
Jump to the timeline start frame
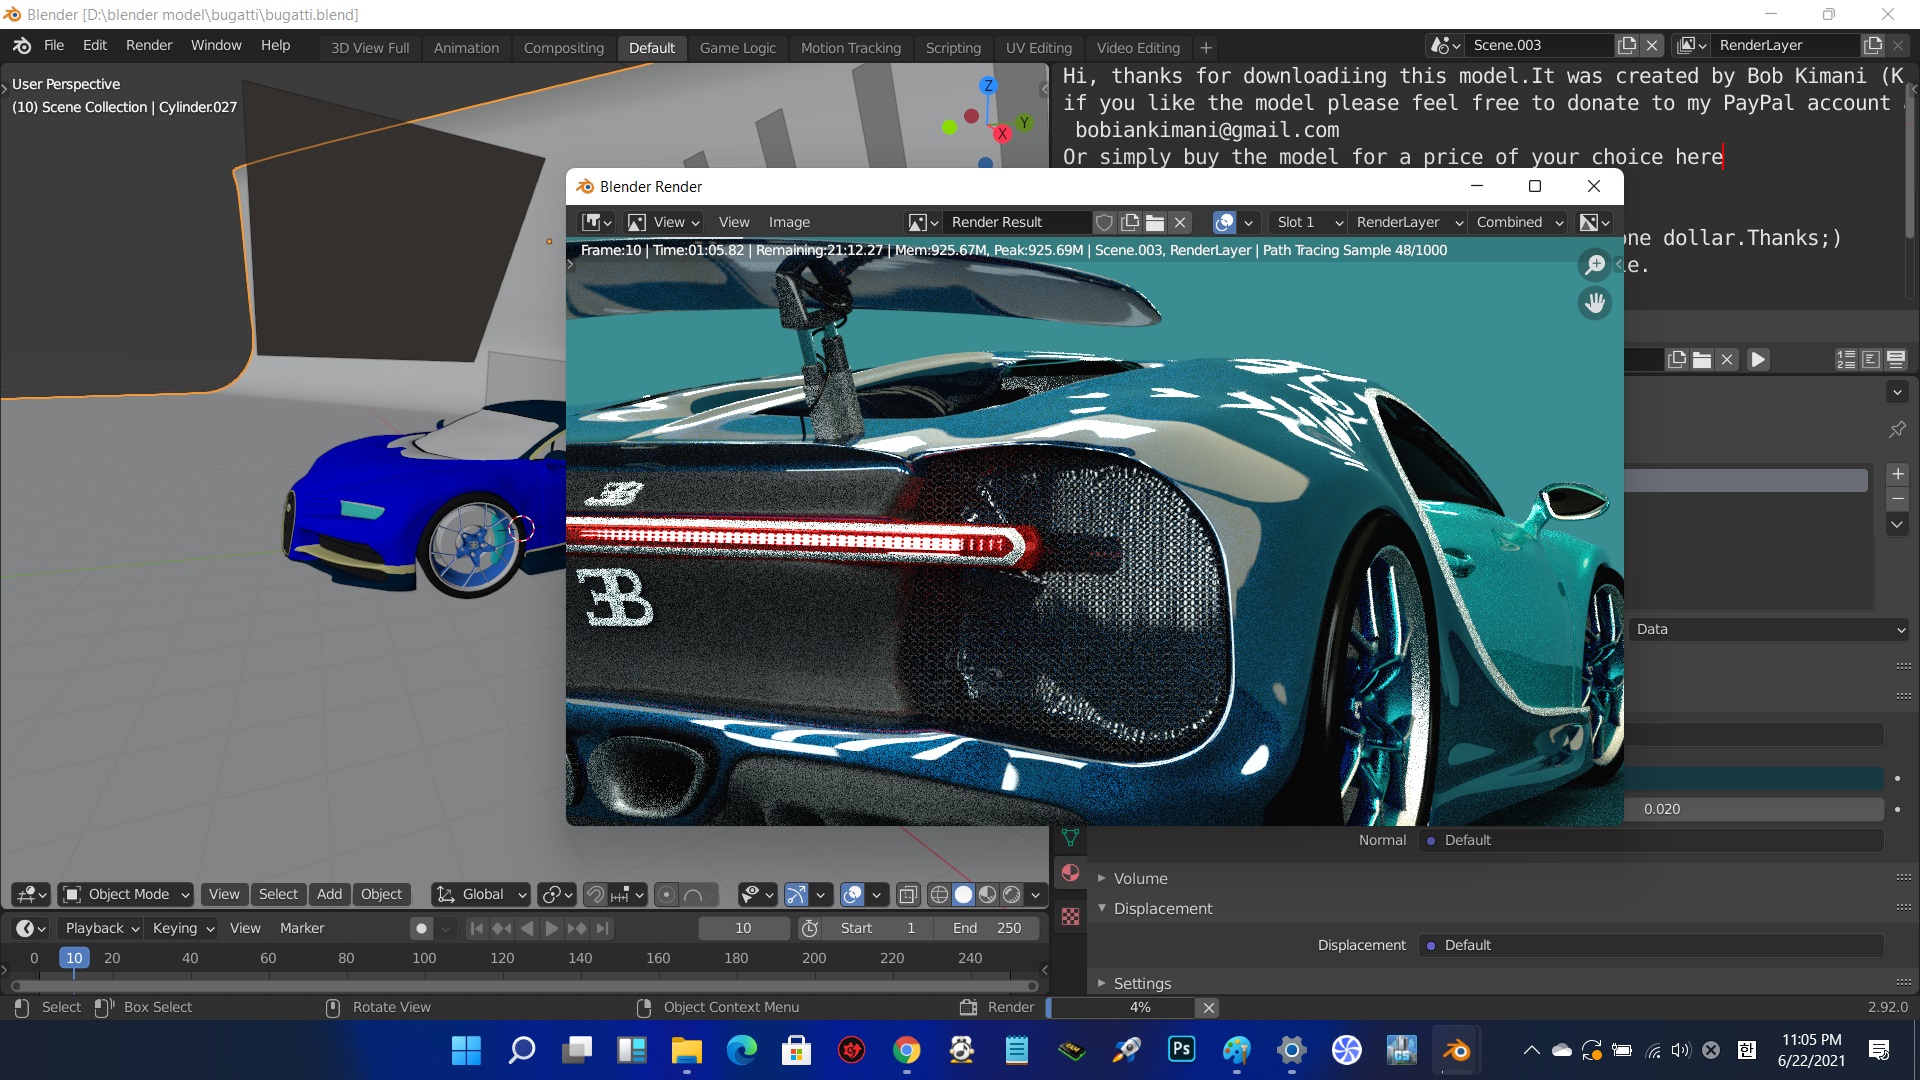(477, 928)
